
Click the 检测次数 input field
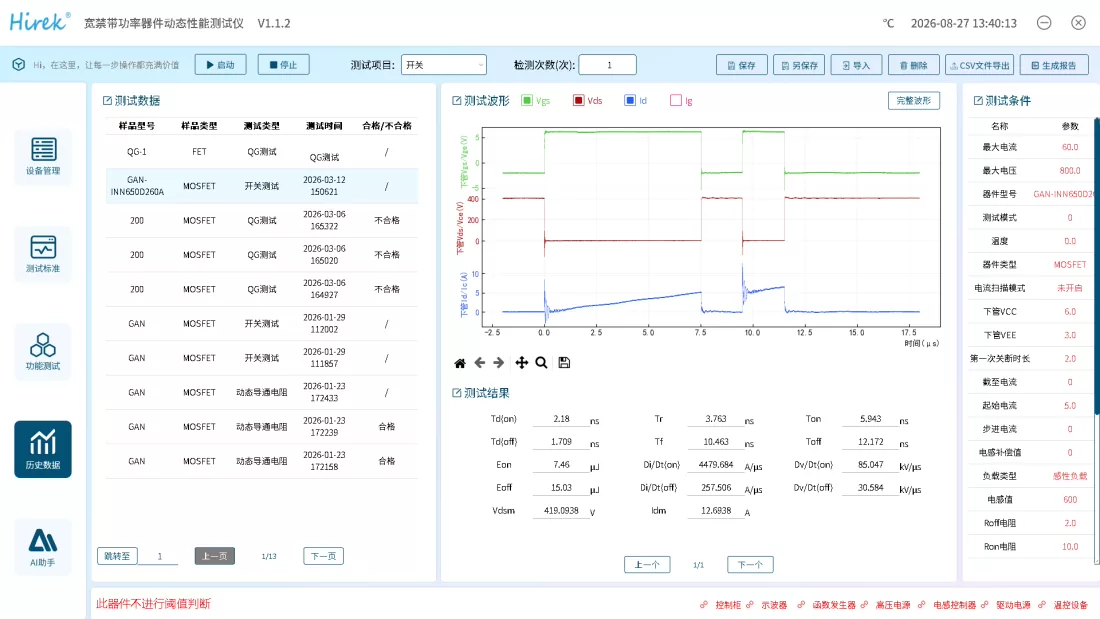click(x=608, y=65)
